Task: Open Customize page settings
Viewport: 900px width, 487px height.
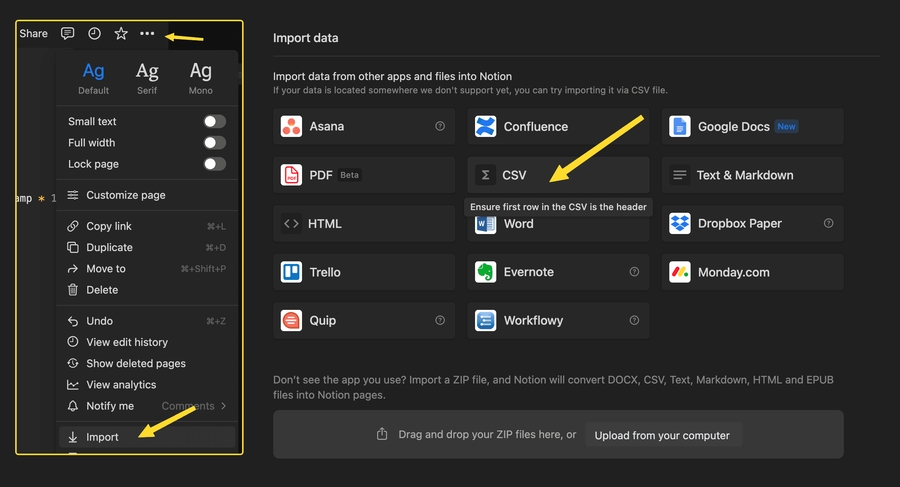Action: click(x=125, y=195)
